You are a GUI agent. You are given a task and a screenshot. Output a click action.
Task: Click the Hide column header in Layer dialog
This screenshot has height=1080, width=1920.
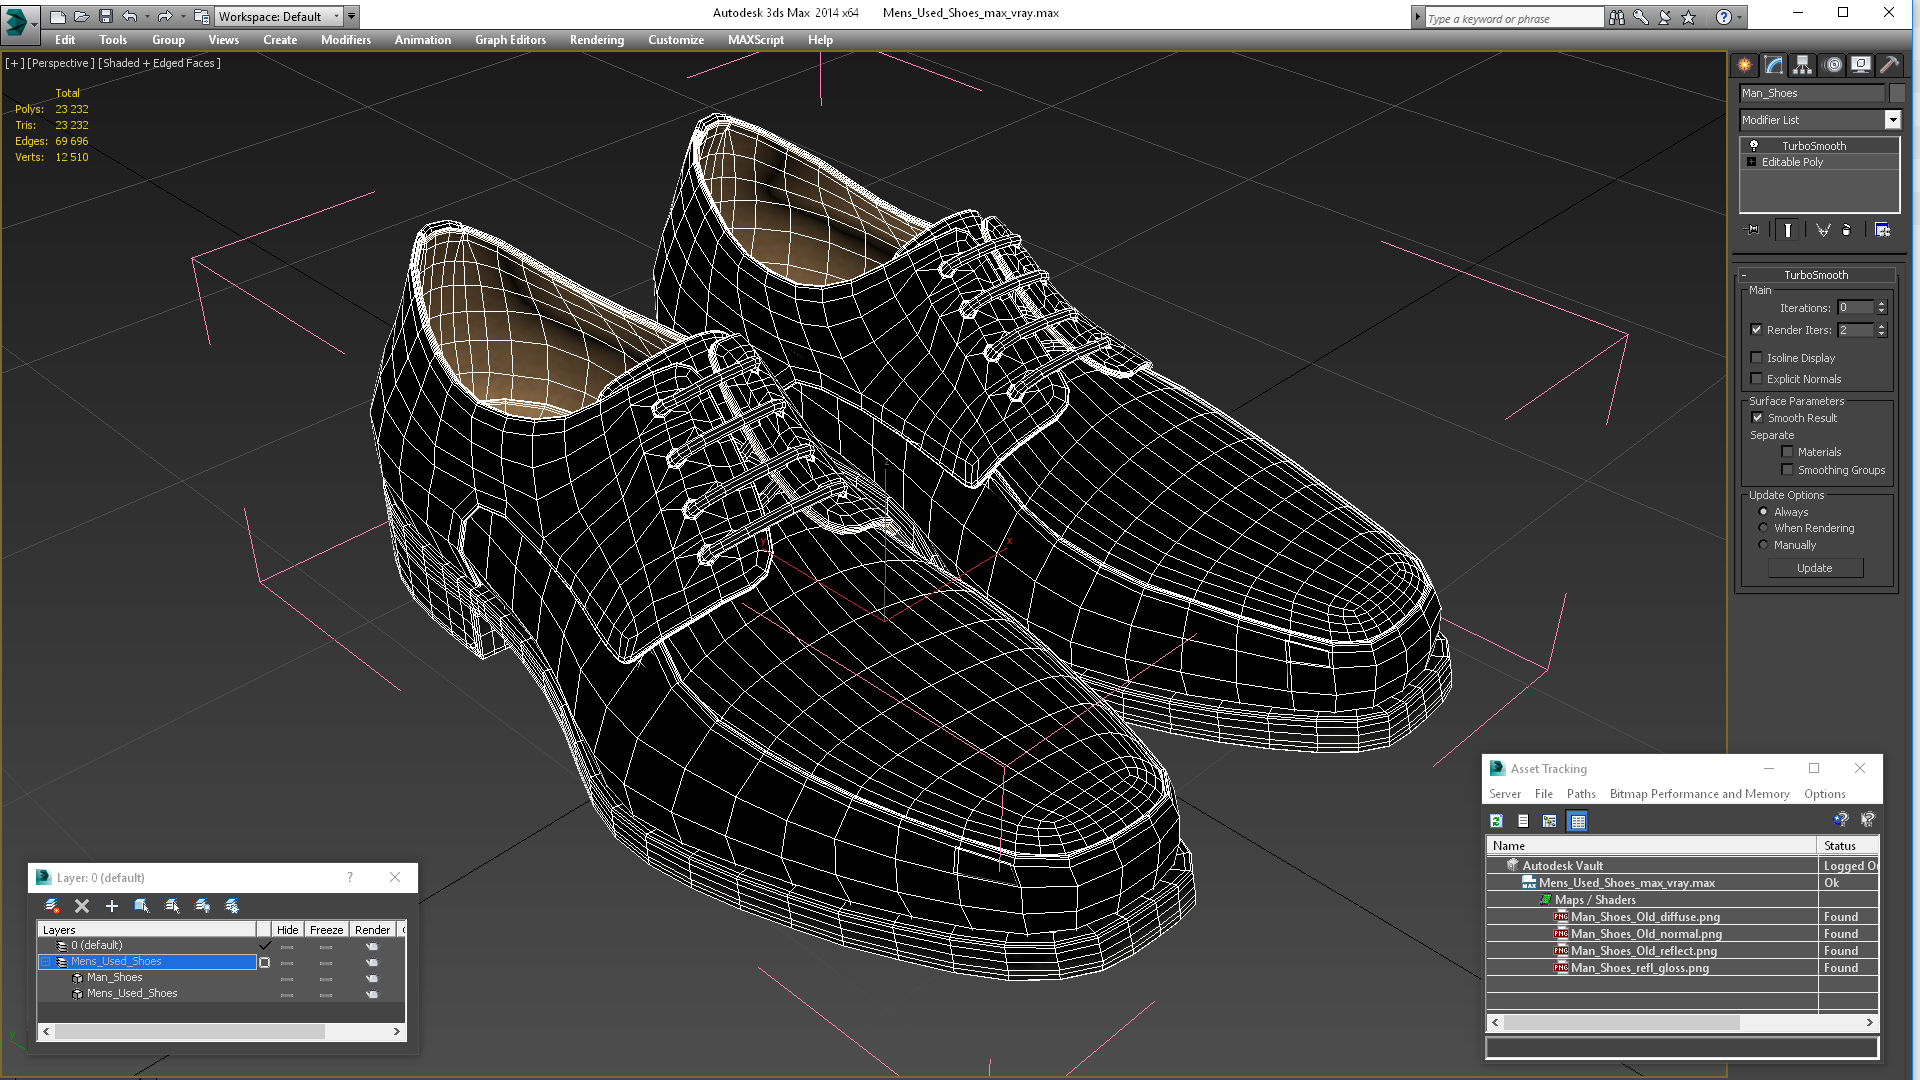click(287, 930)
